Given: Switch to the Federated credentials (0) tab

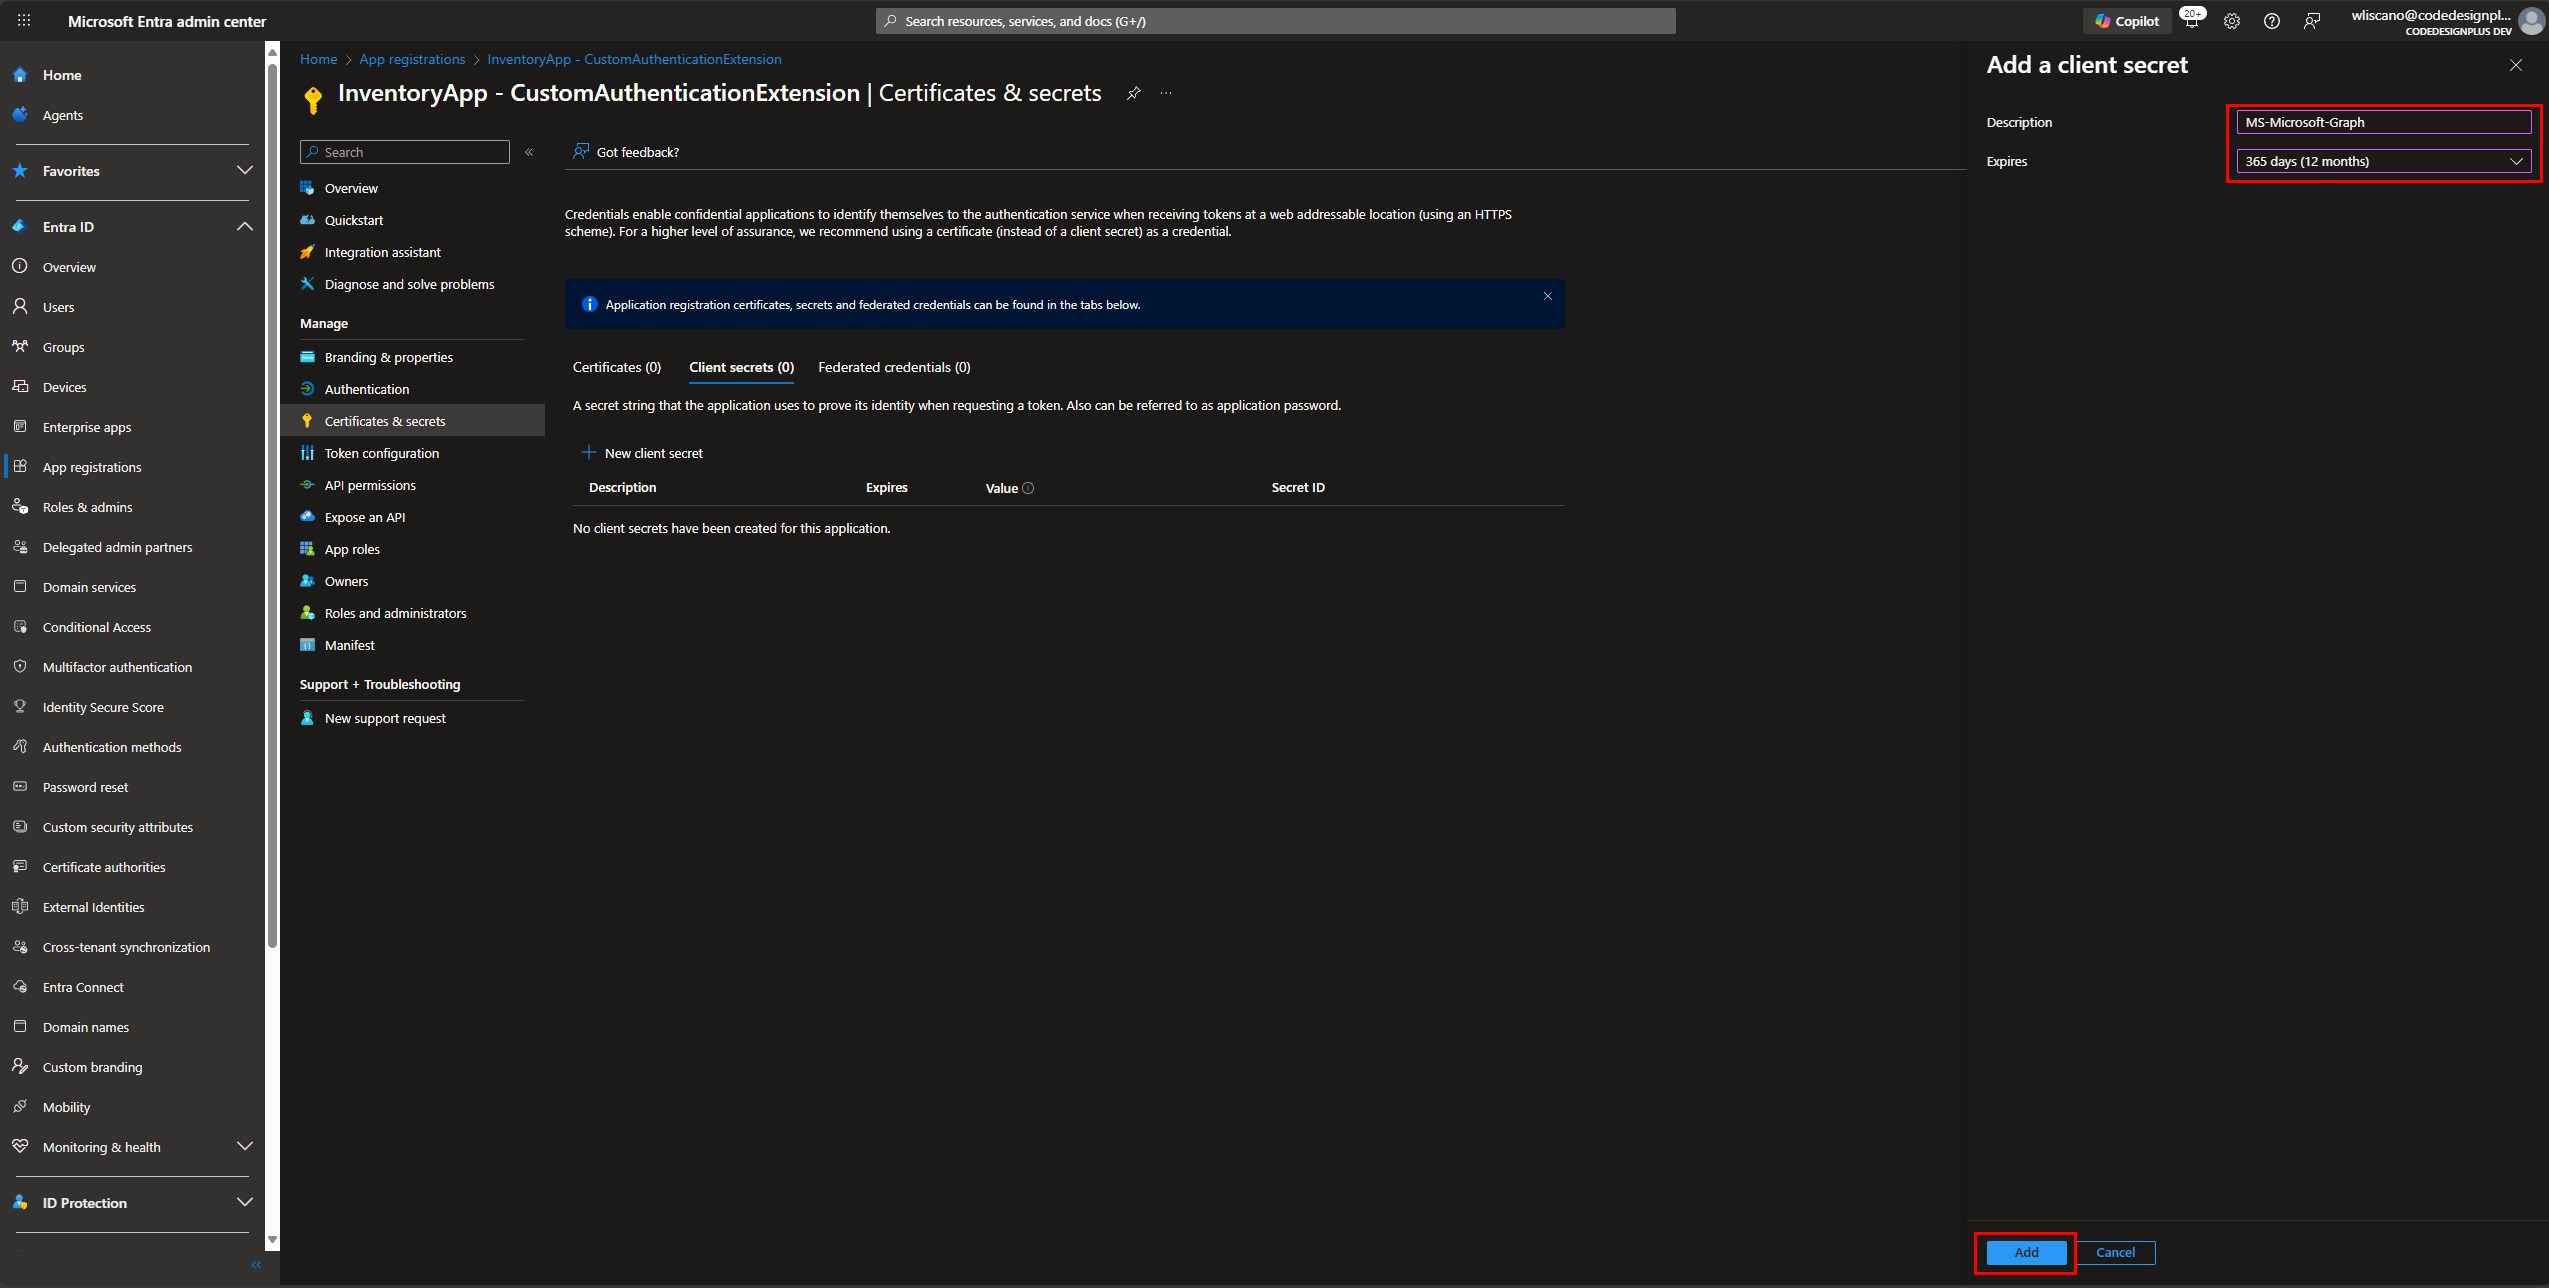Looking at the screenshot, I should click(x=894, y=367).
